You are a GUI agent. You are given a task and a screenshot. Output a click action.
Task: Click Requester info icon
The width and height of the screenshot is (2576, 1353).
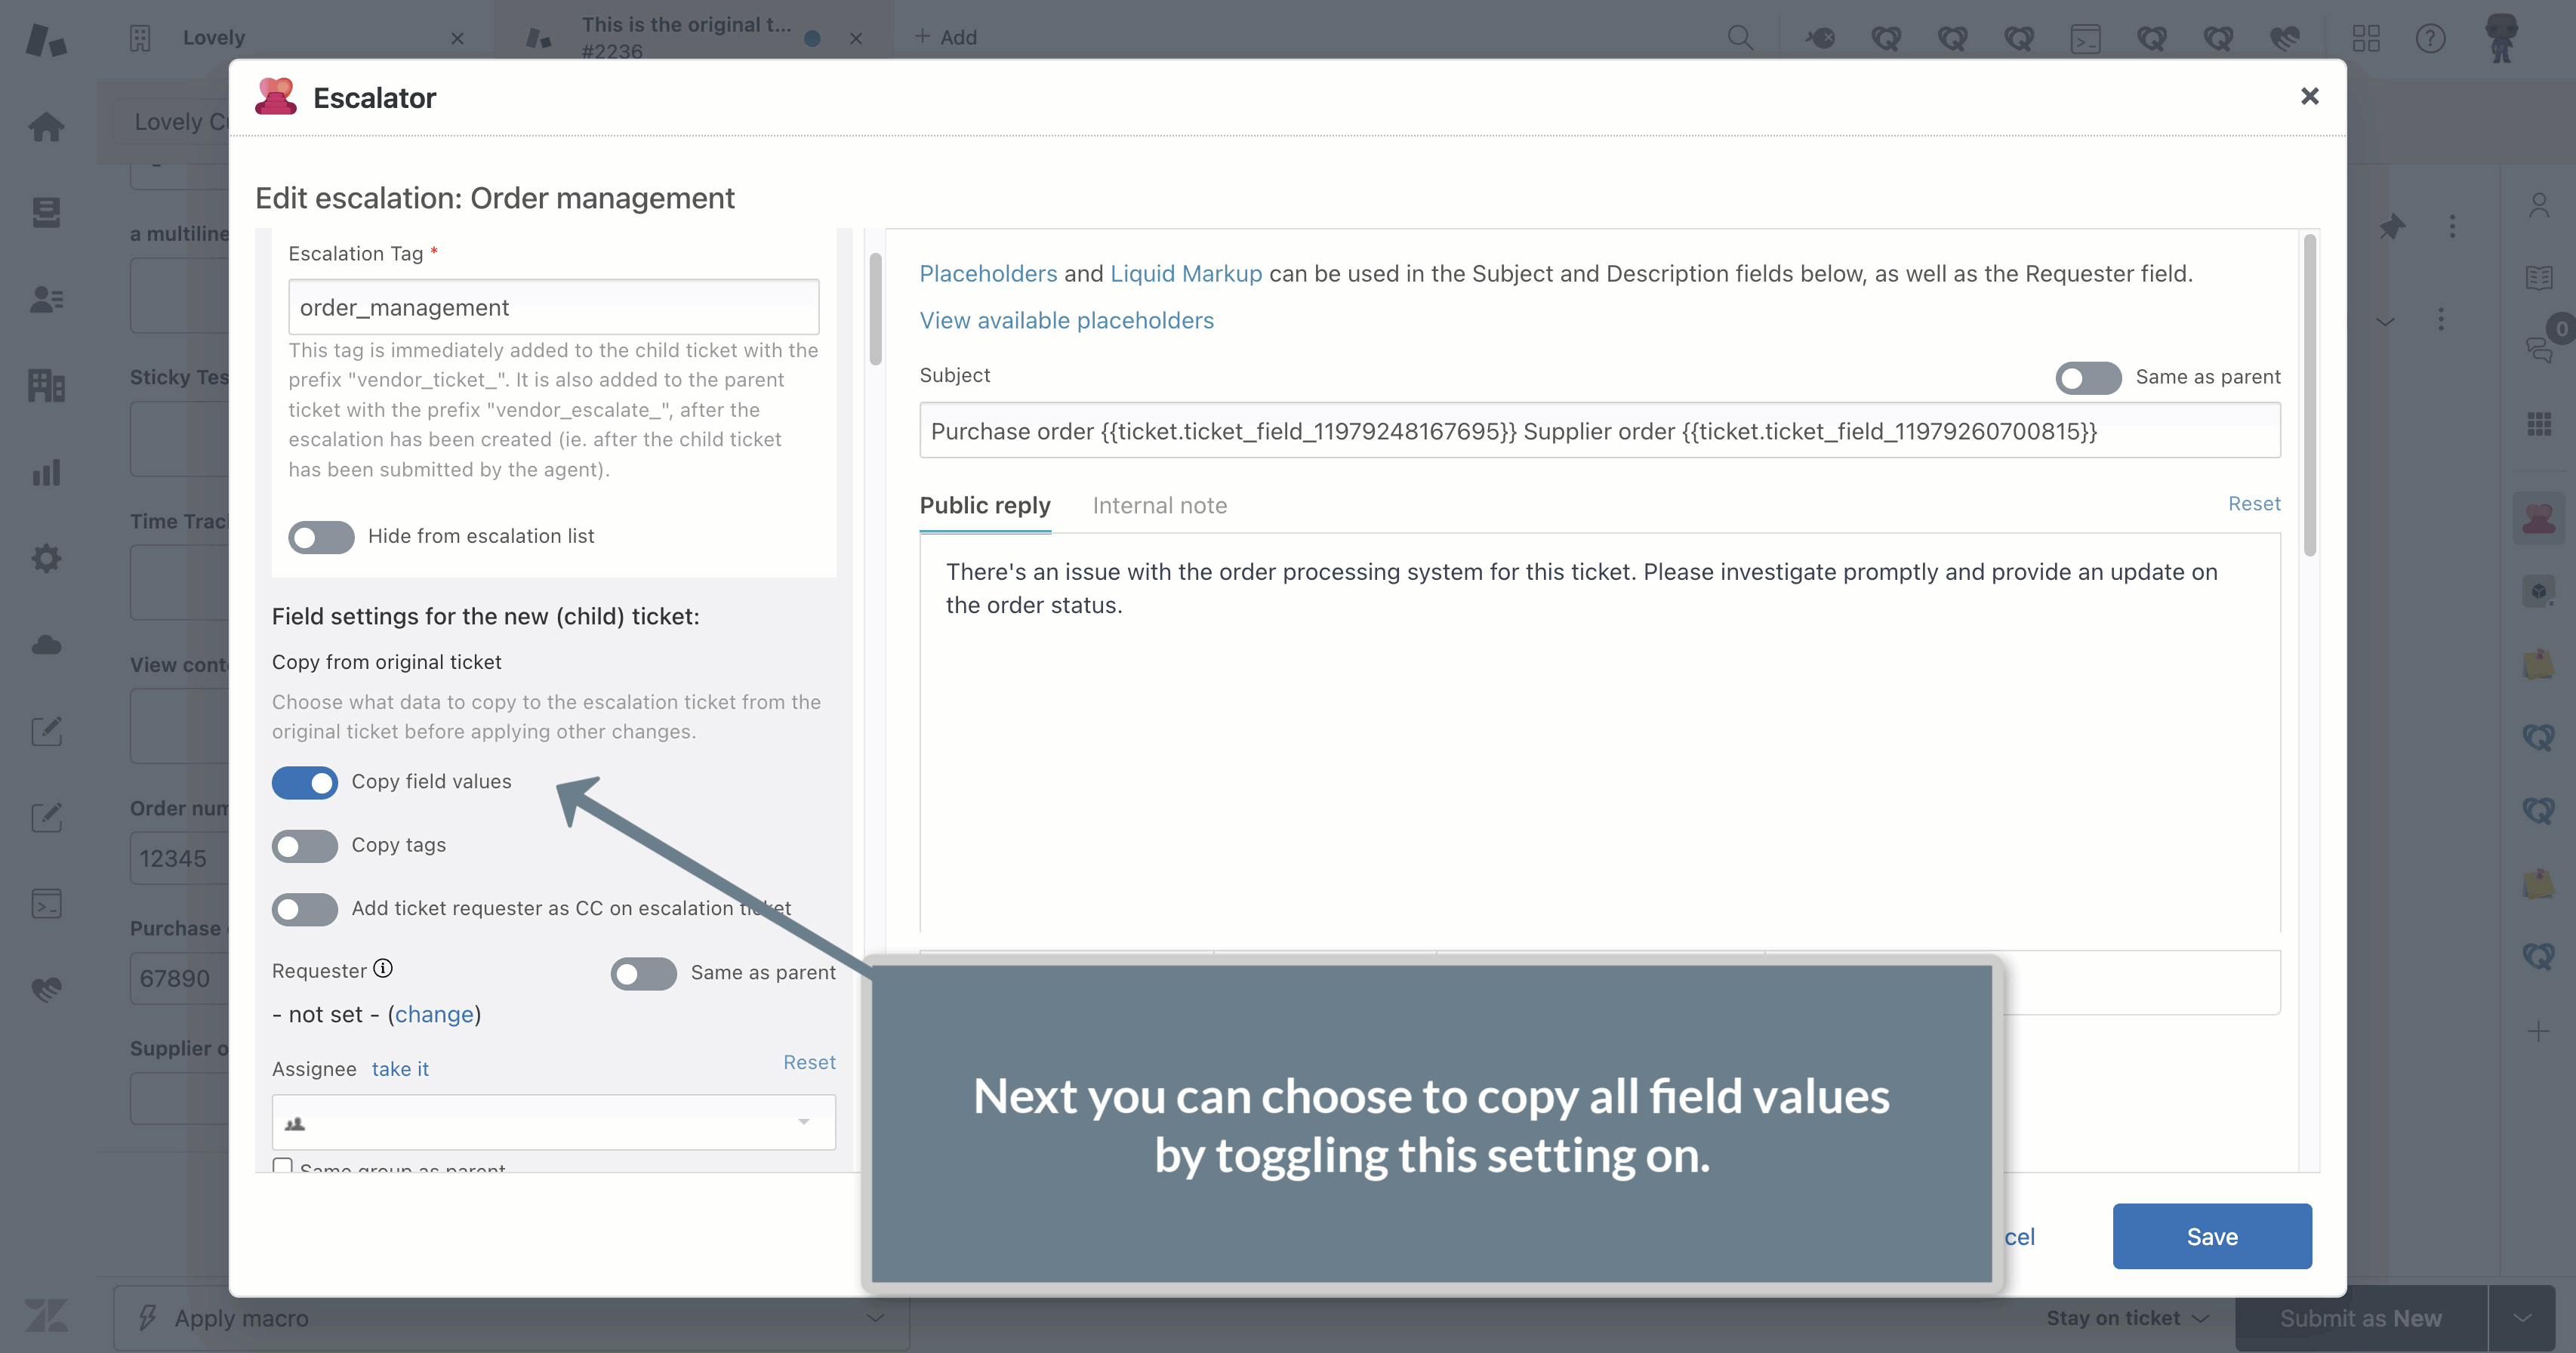coord(383,968)
